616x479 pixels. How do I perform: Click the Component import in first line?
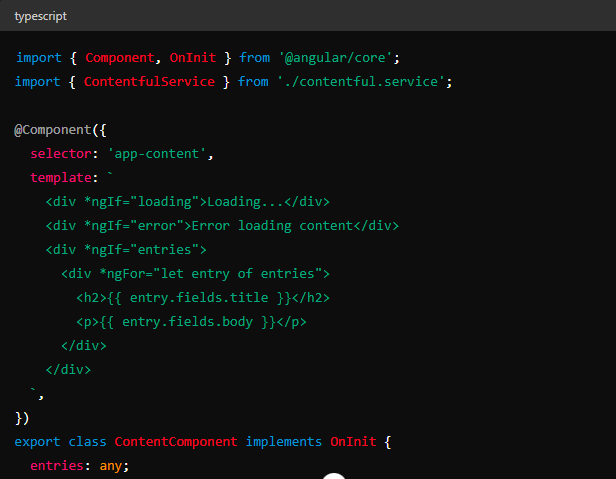(x=118, y=58)
